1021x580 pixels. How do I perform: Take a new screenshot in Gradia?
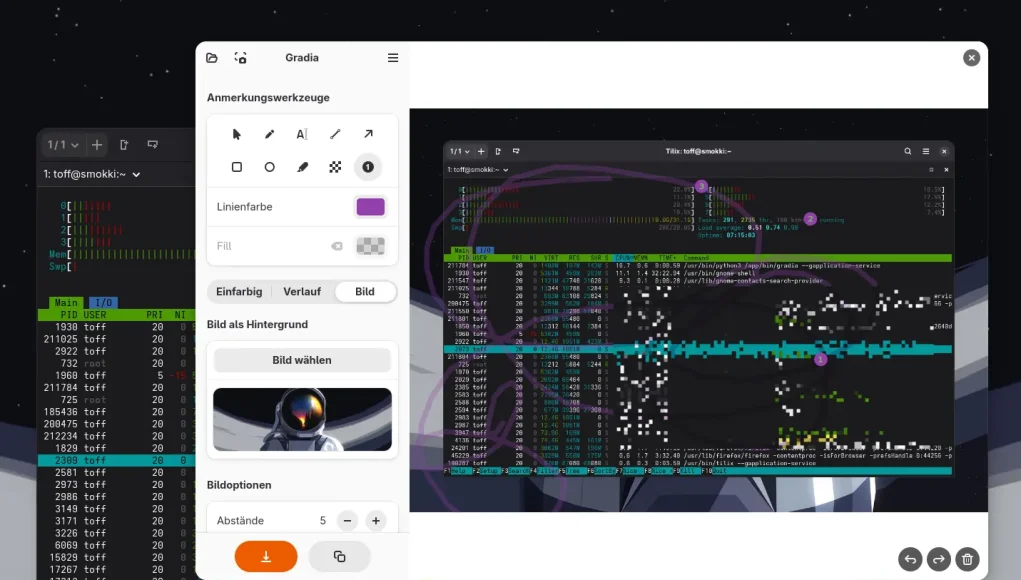pos(240,58)
